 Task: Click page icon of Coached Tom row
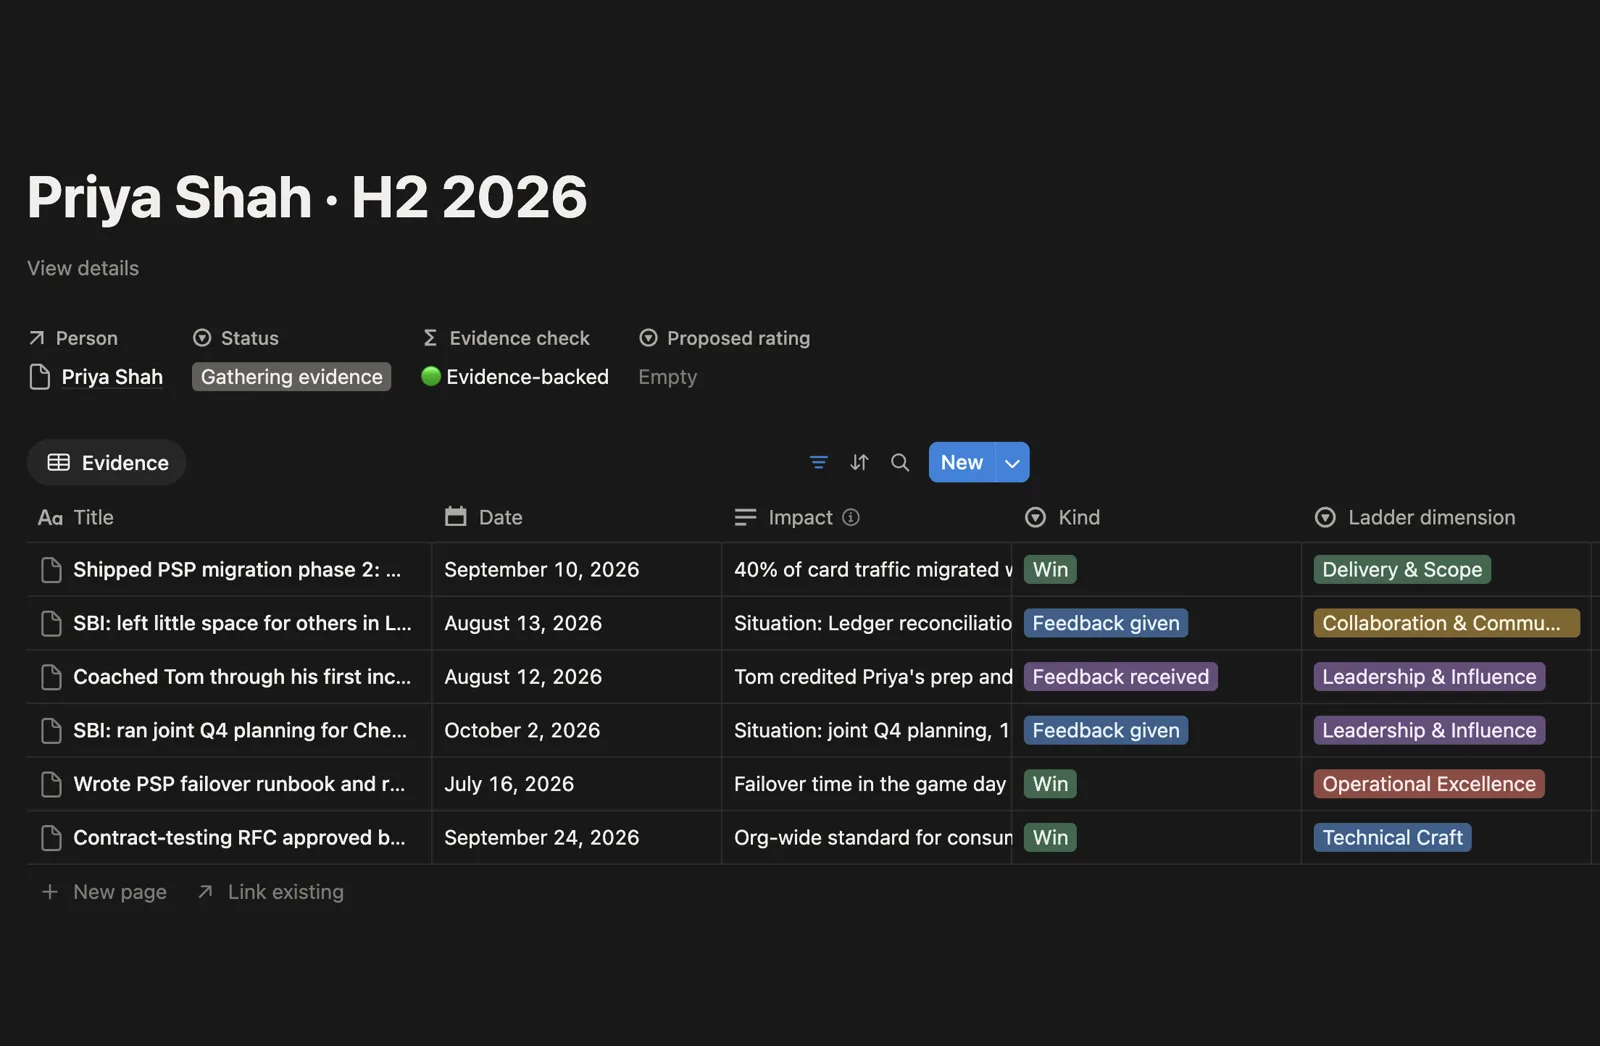click(x=51, y=677)
